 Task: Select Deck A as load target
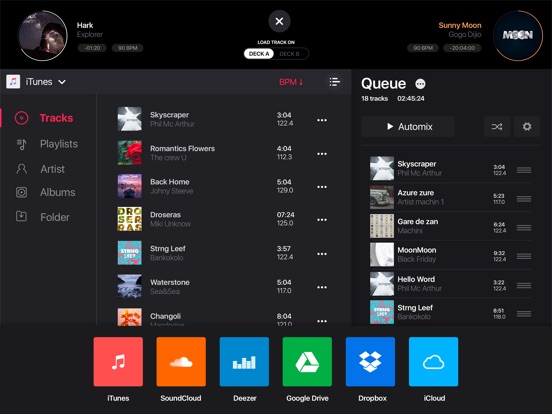[x=259, y=54]
